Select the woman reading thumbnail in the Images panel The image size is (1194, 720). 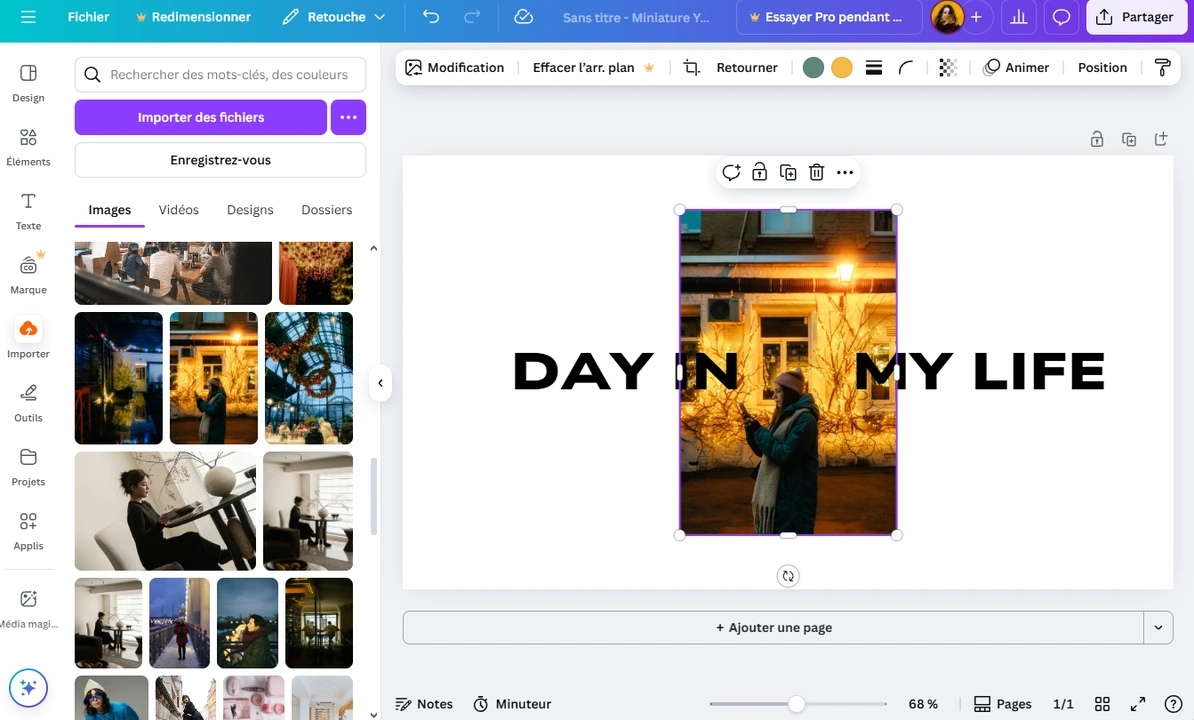click(x=164, y=511)
